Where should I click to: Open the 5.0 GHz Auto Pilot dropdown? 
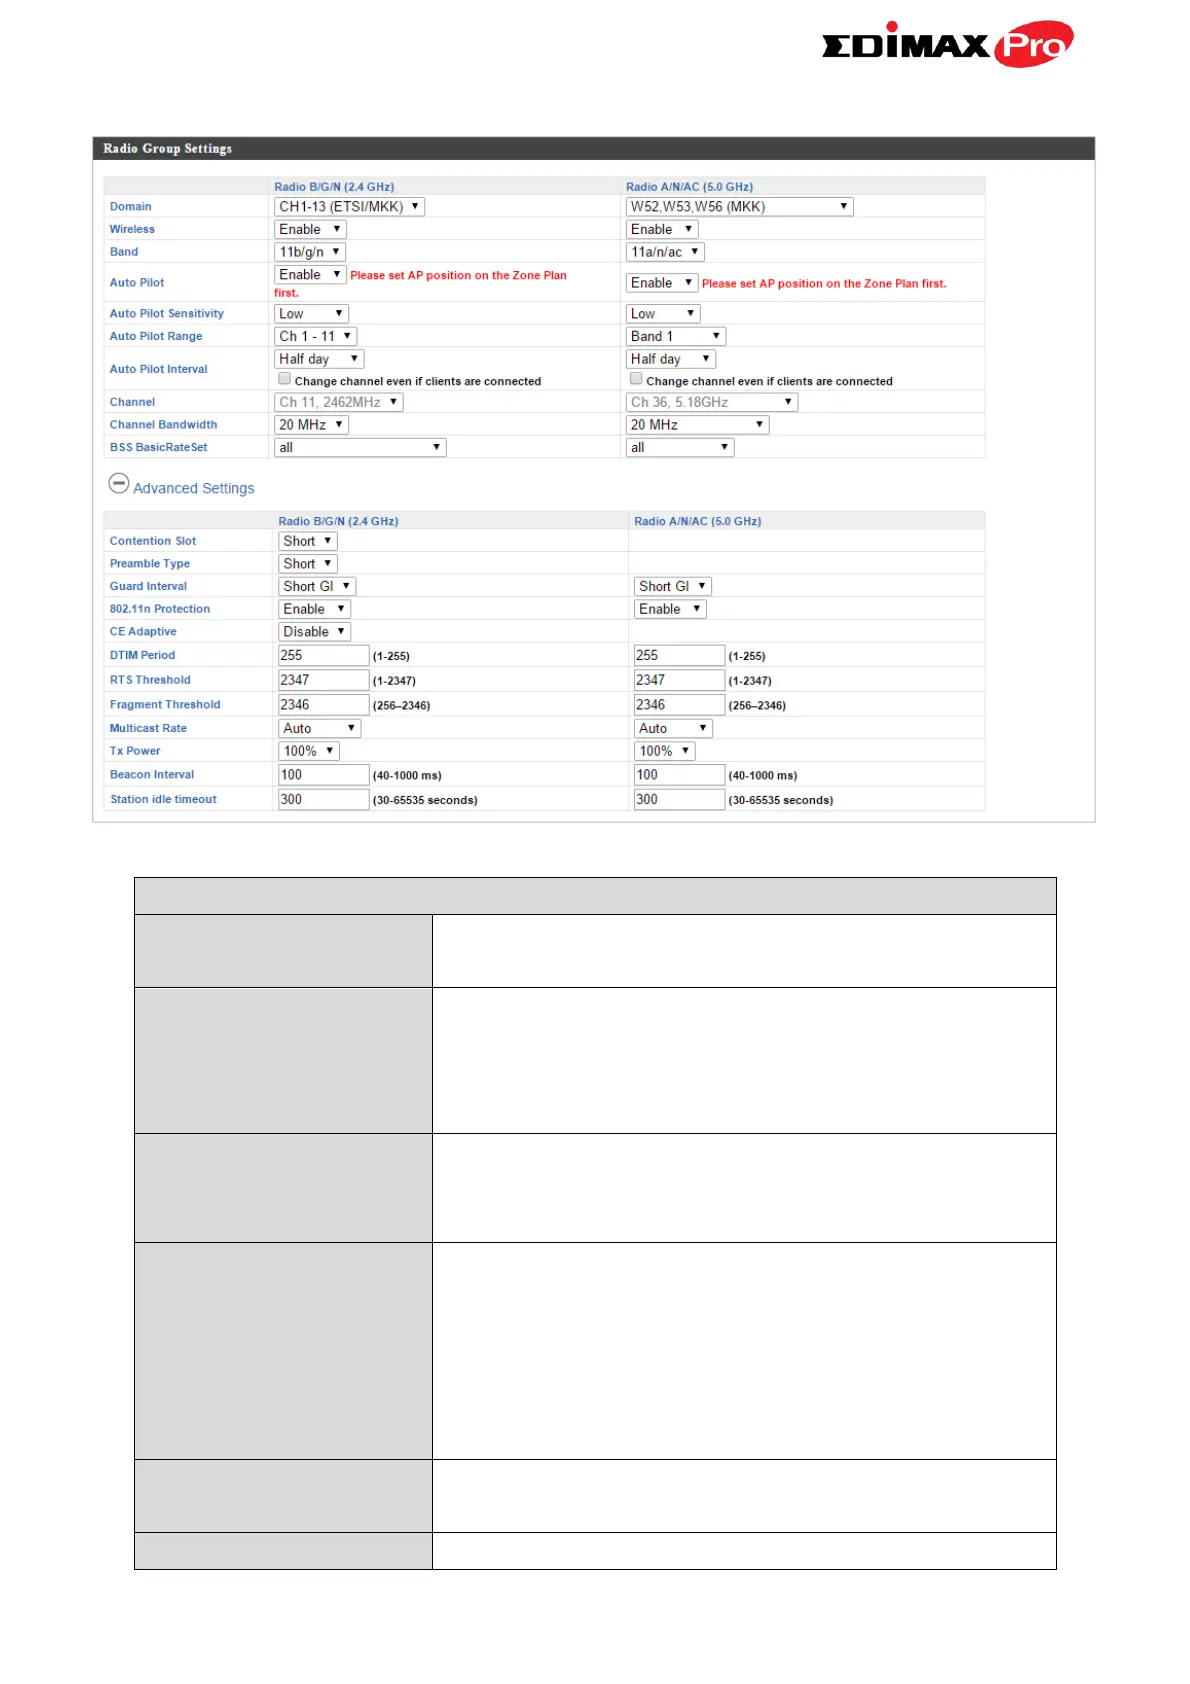point(661,283)
